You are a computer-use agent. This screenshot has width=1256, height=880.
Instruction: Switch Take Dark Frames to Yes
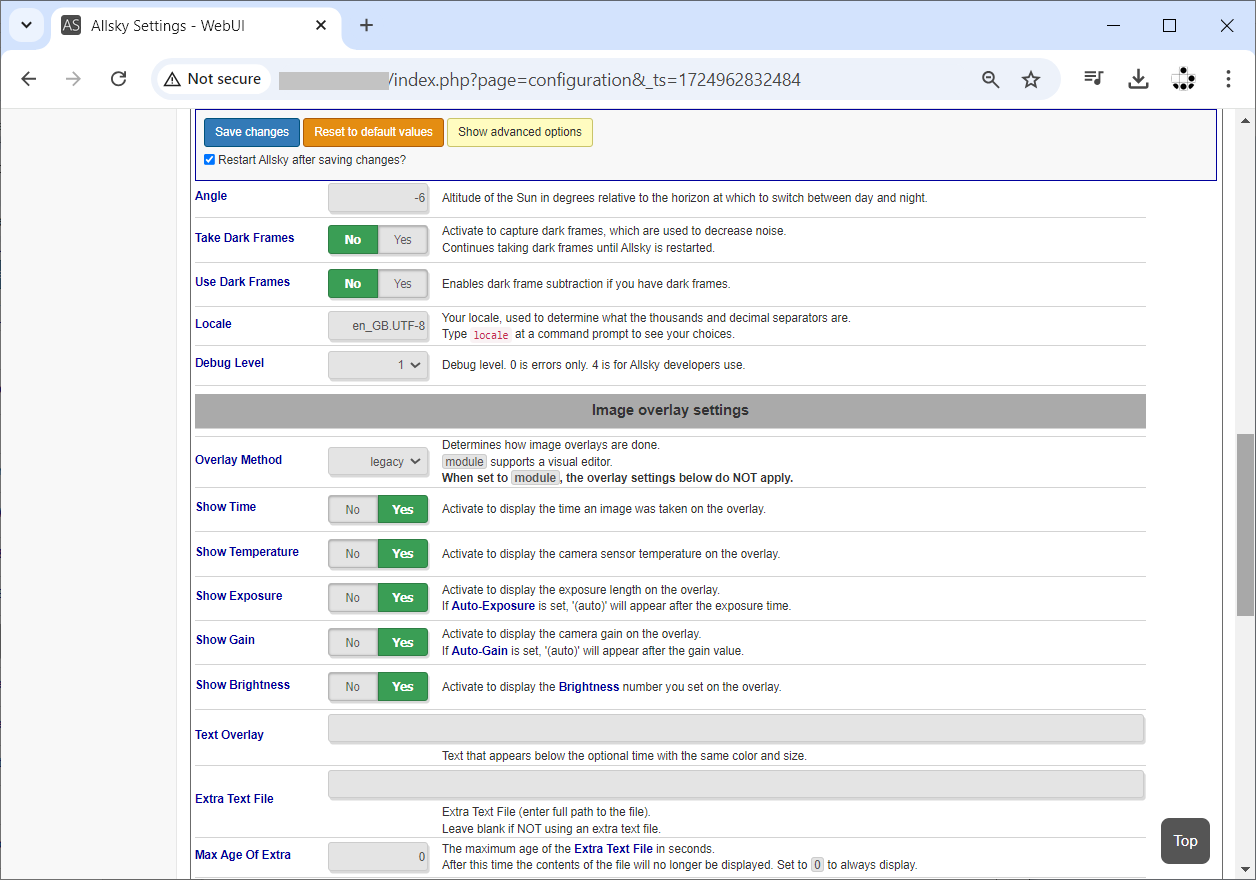pyautogui.click(x=403, y=240)
